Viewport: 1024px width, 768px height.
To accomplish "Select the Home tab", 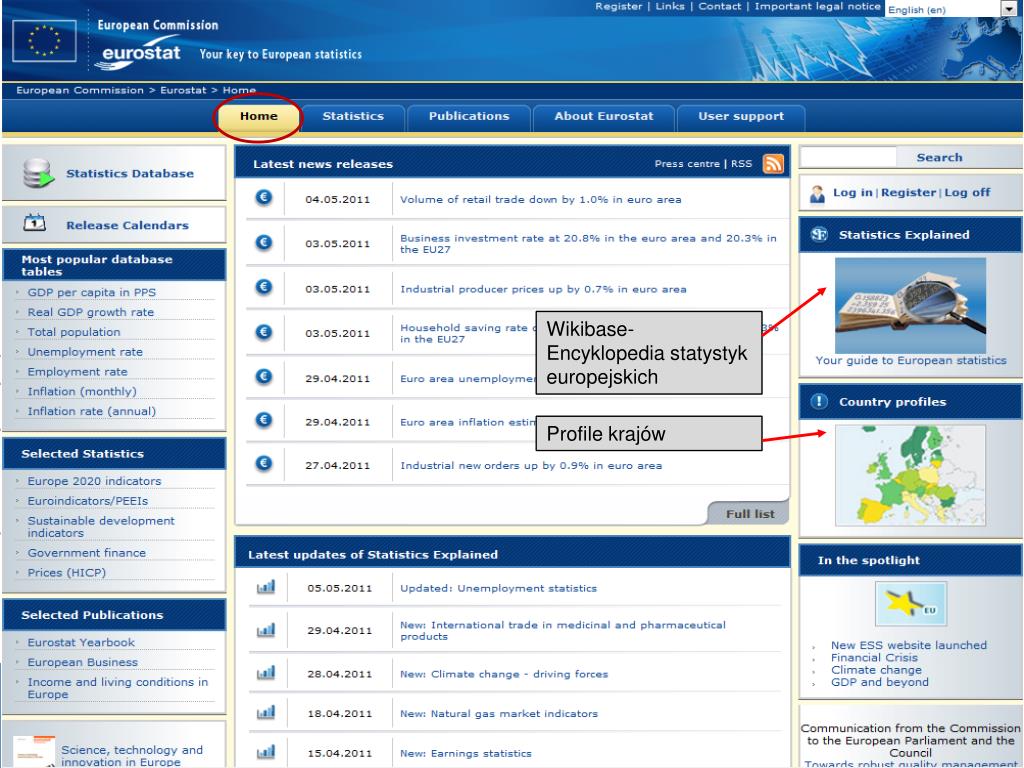I will click(x=259, y=116).
